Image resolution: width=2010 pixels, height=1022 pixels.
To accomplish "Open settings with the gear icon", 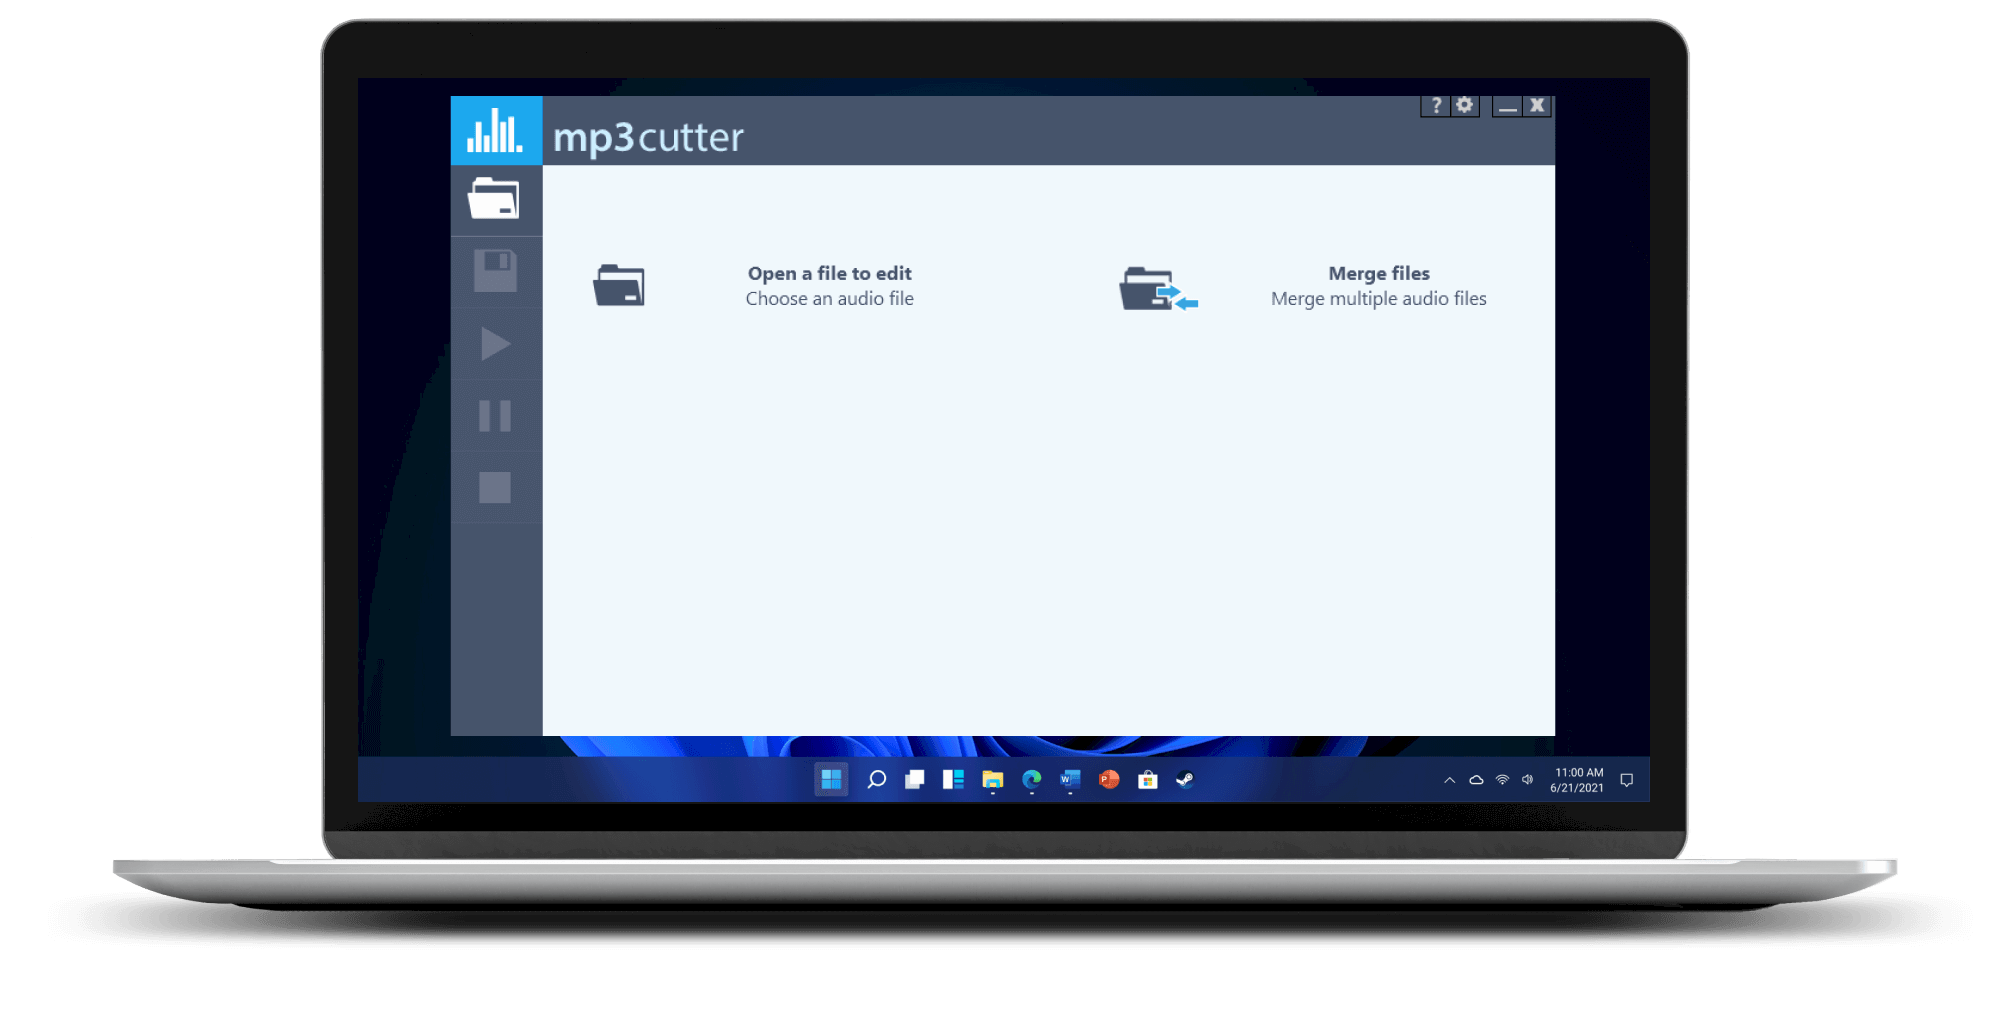I will point(1465,106).
